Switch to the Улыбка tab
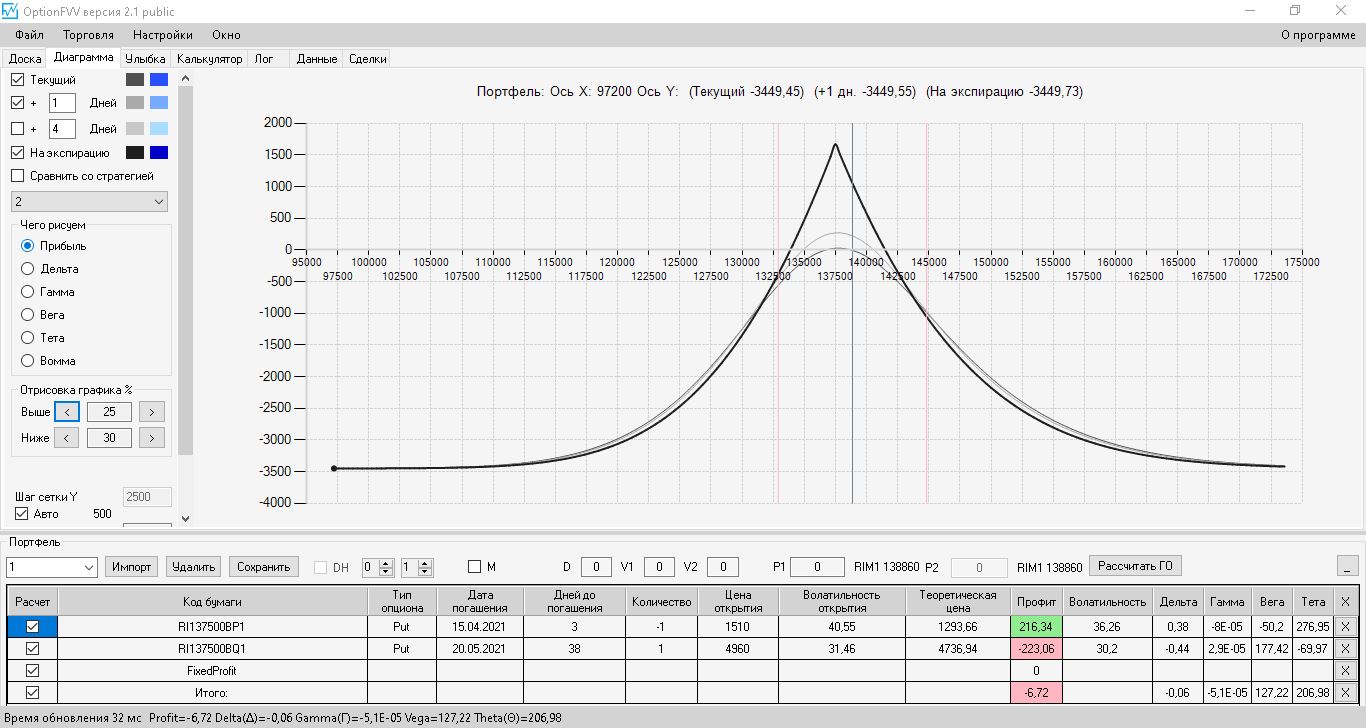 coord(145,59)
